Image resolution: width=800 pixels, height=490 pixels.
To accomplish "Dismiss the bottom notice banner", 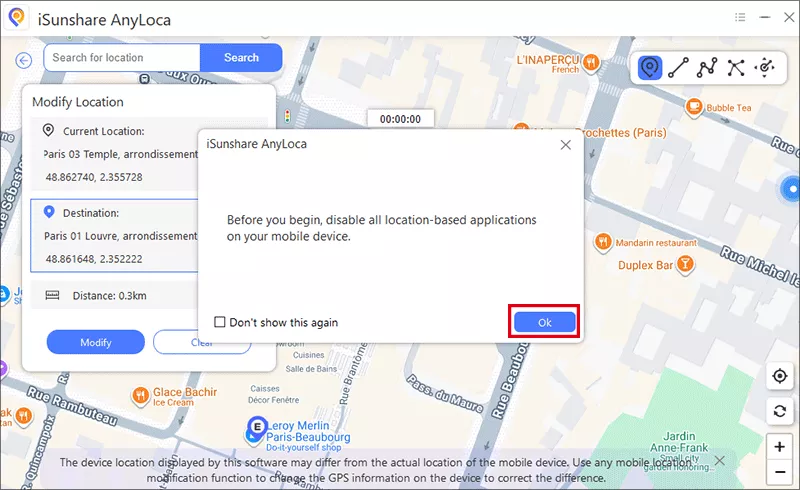I will 719,461.
